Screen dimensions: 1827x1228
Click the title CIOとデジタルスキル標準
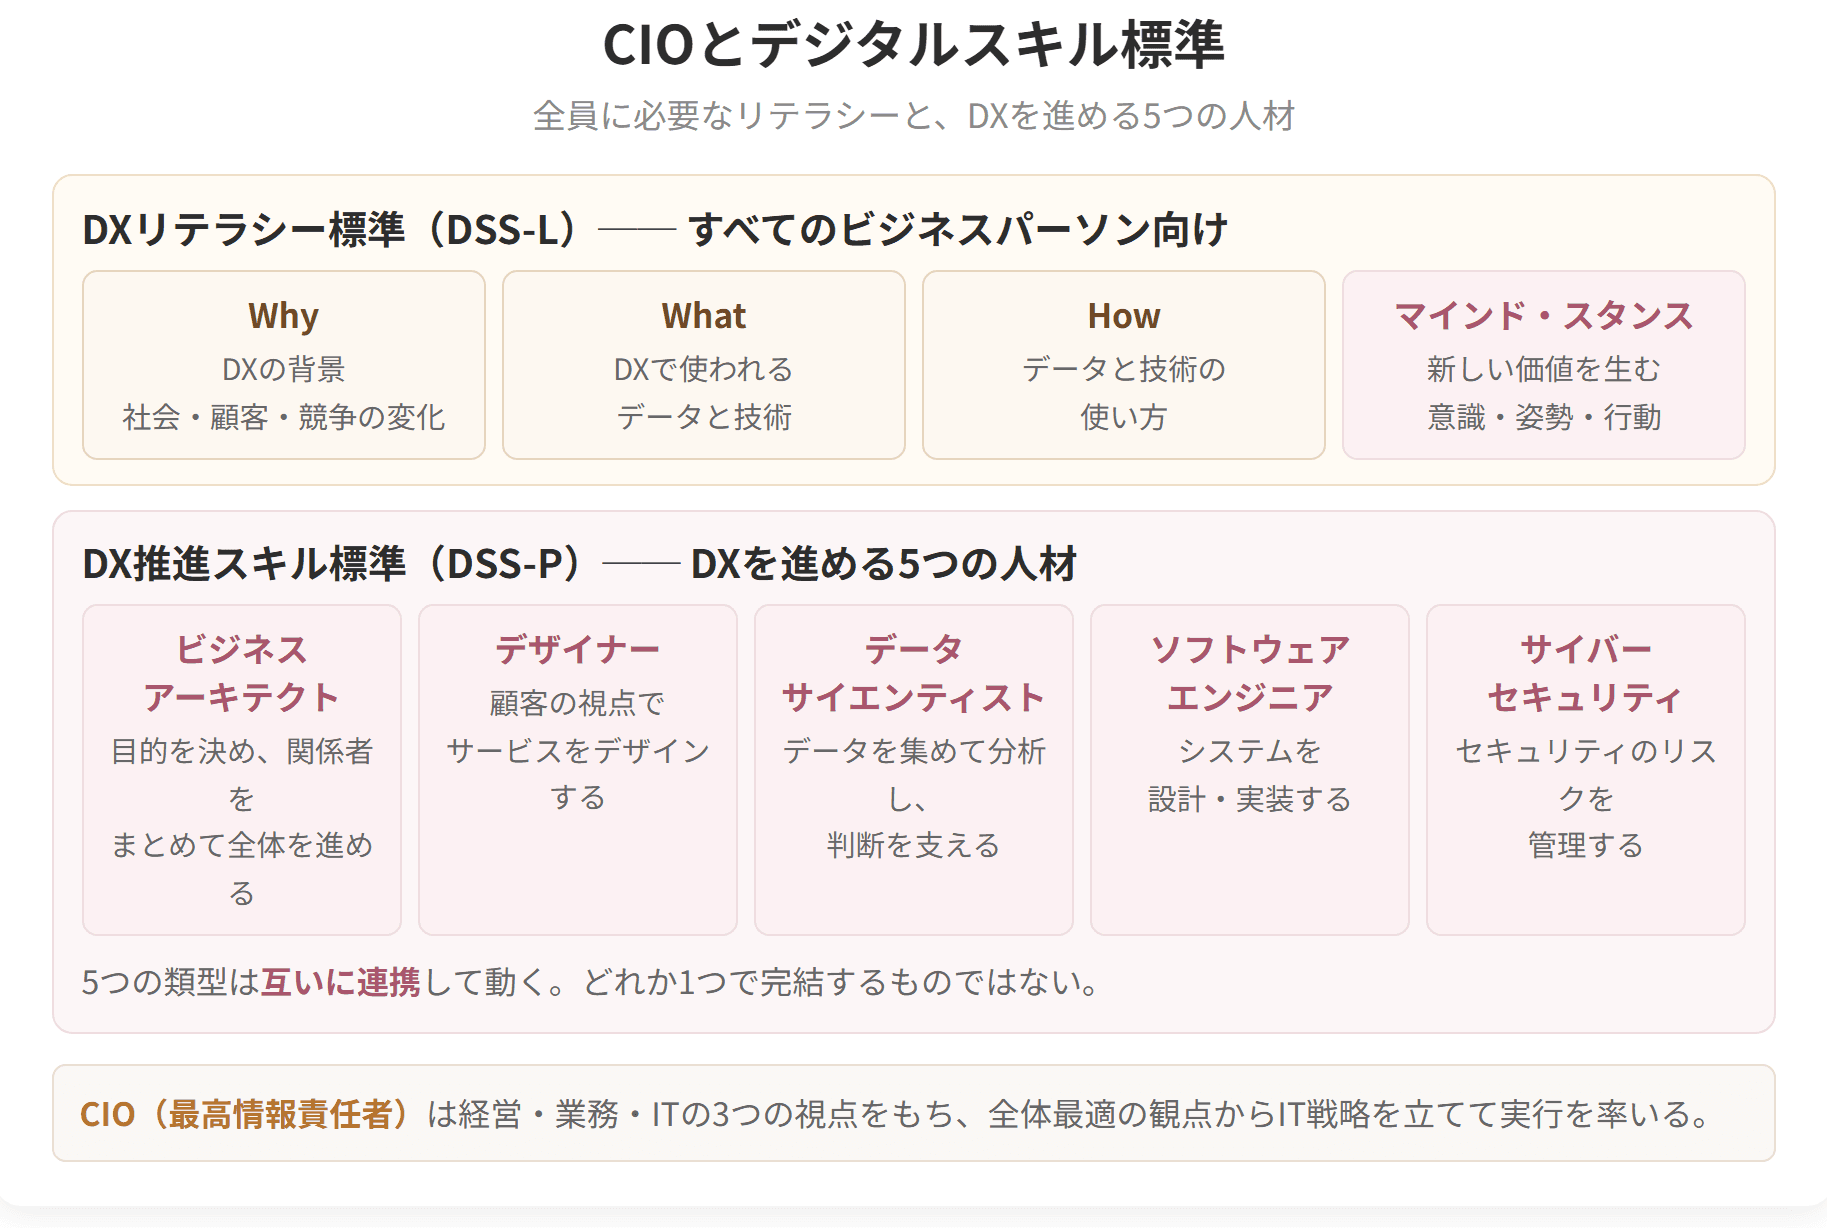click(913, 45)
